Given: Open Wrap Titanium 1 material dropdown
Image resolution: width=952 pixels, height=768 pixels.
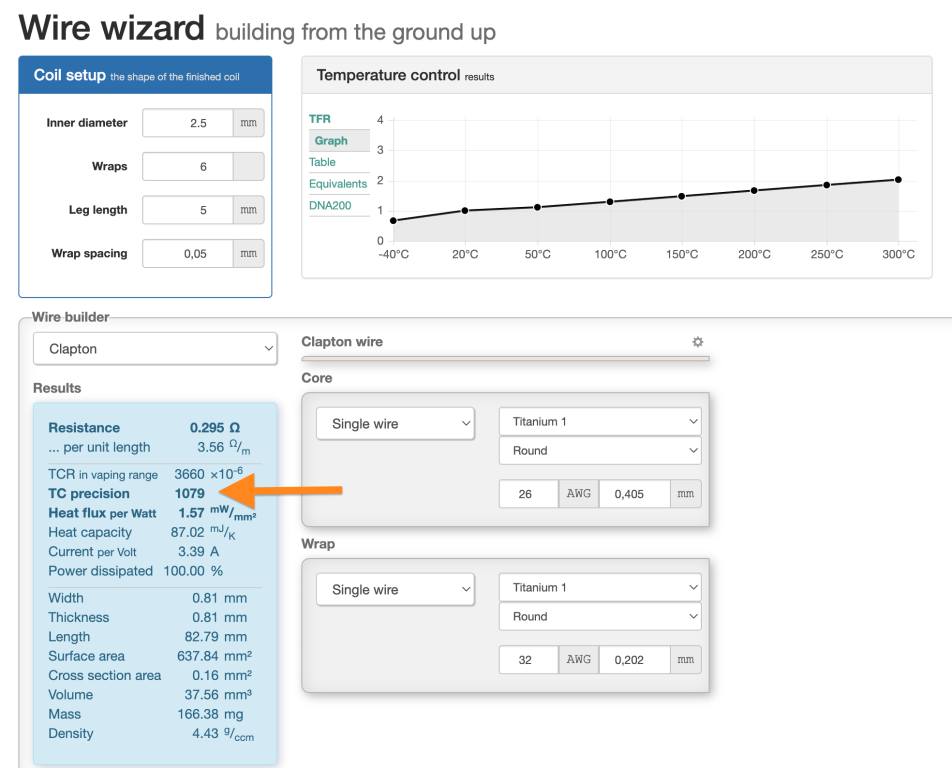Looking at the screenshot, I should (600, 587).
